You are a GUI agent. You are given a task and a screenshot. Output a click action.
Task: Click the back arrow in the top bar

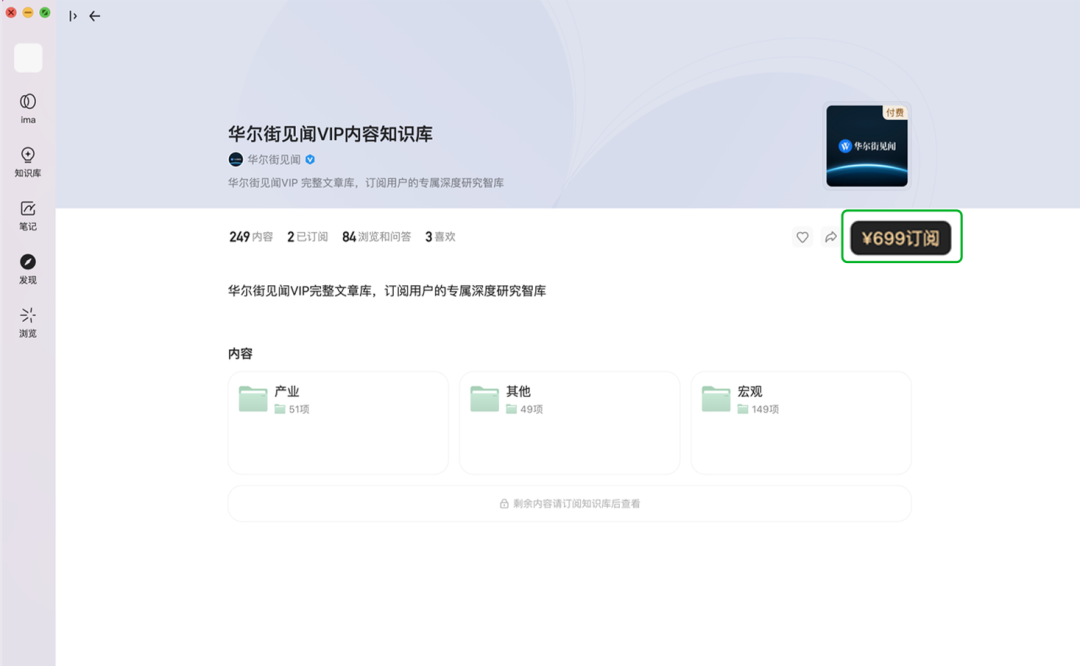95,16
